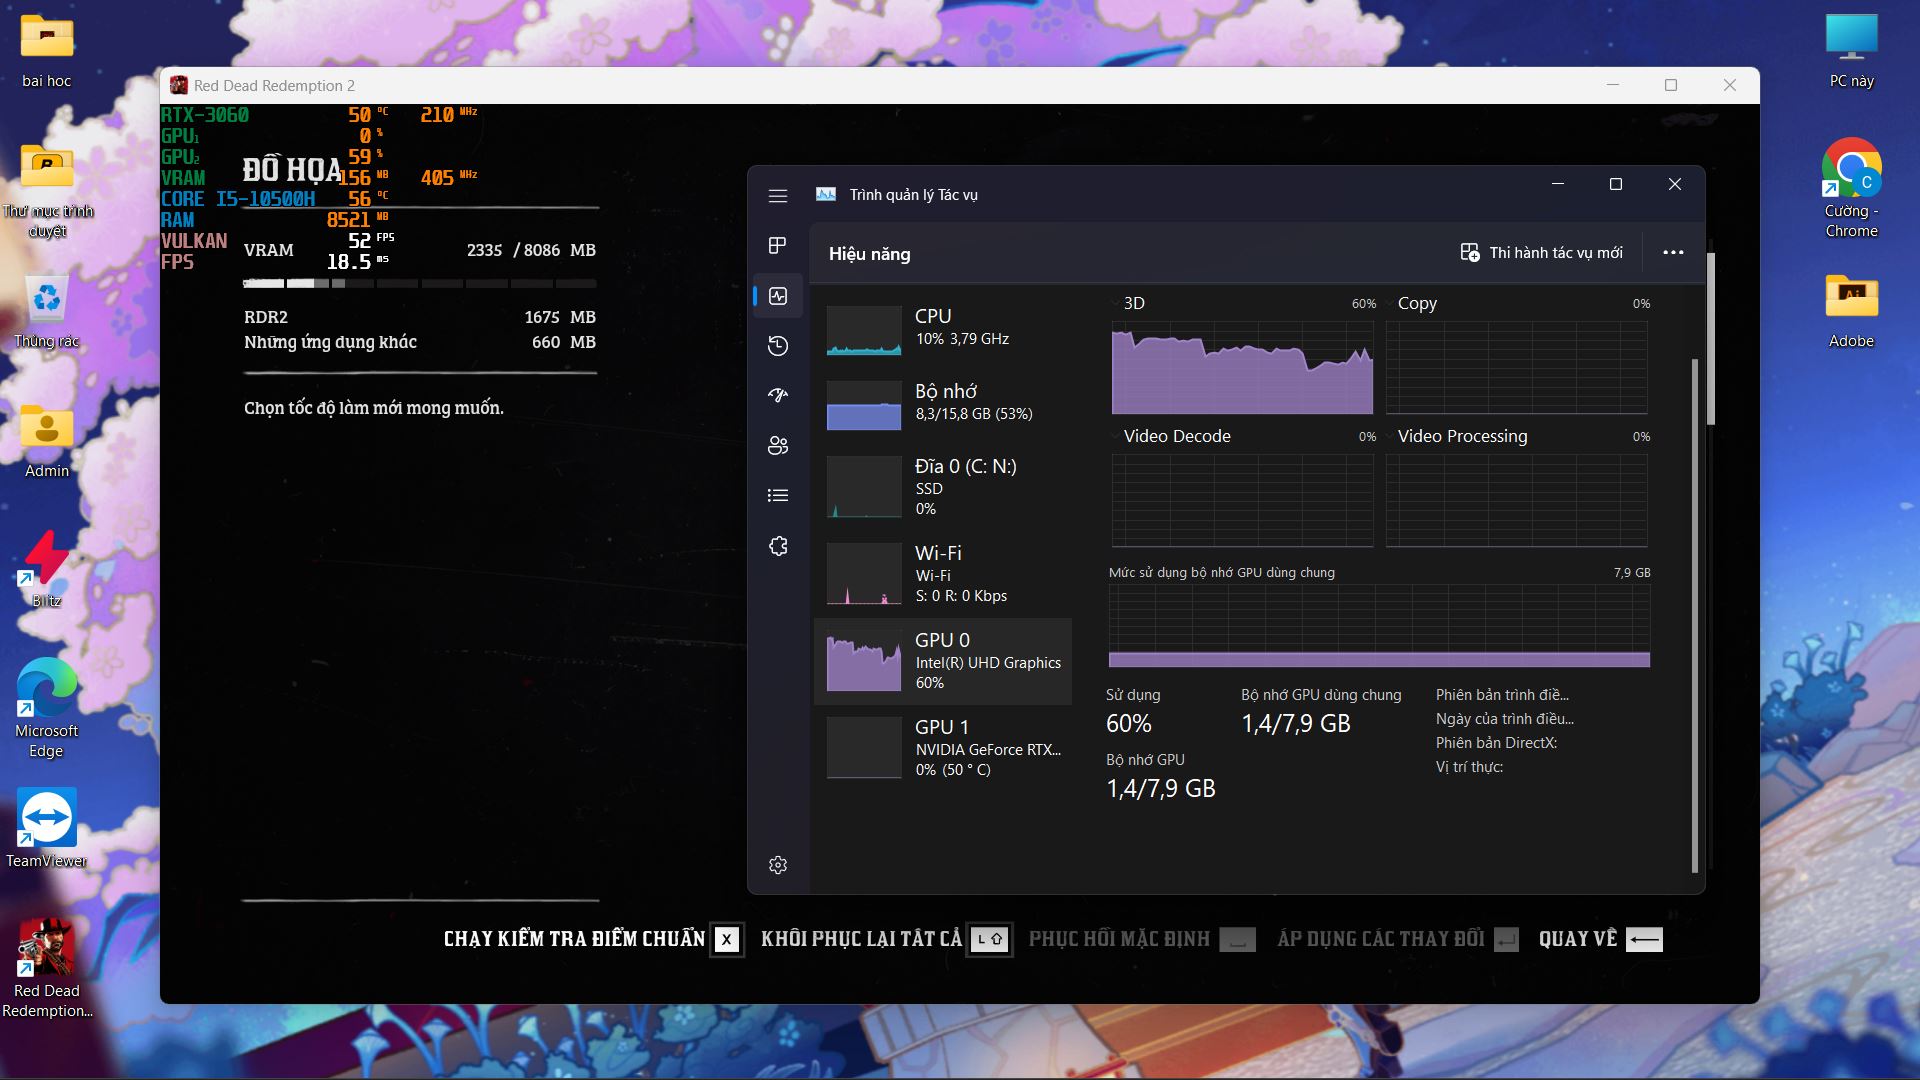Click the Red Dead Redemption 2 window title icon

point(178,85)
